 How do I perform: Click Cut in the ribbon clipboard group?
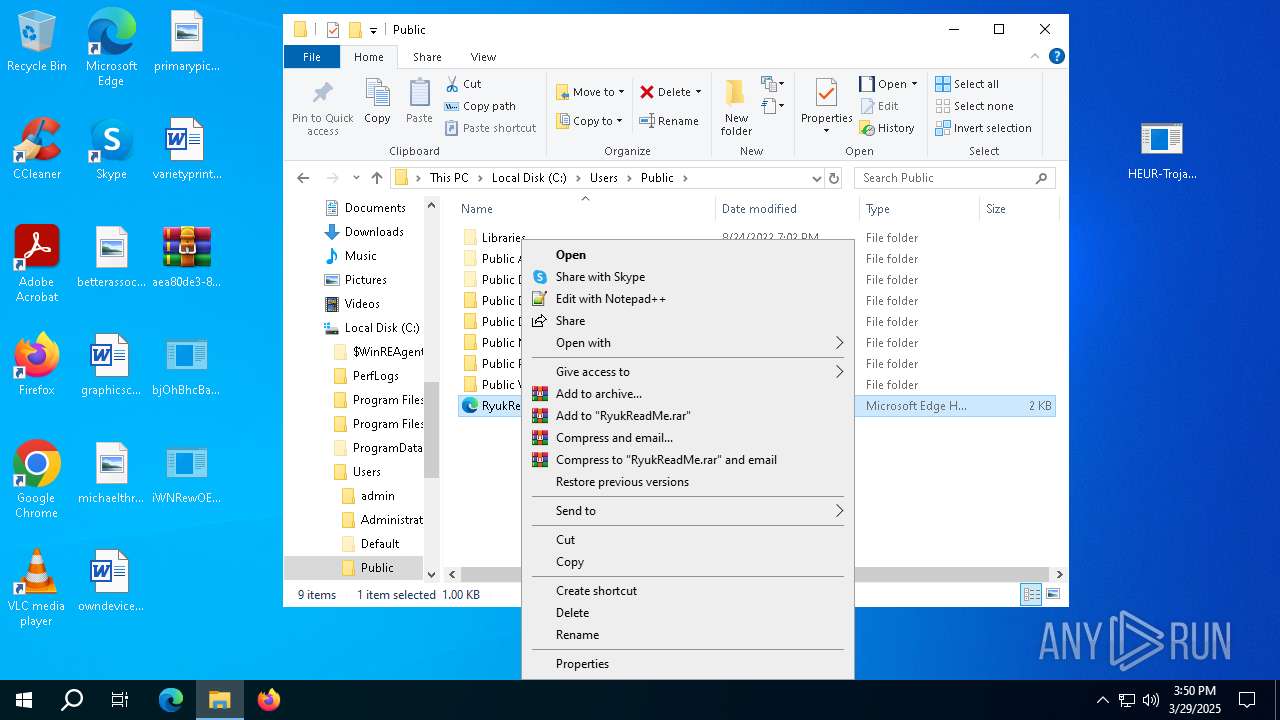[x=463, y=84]
